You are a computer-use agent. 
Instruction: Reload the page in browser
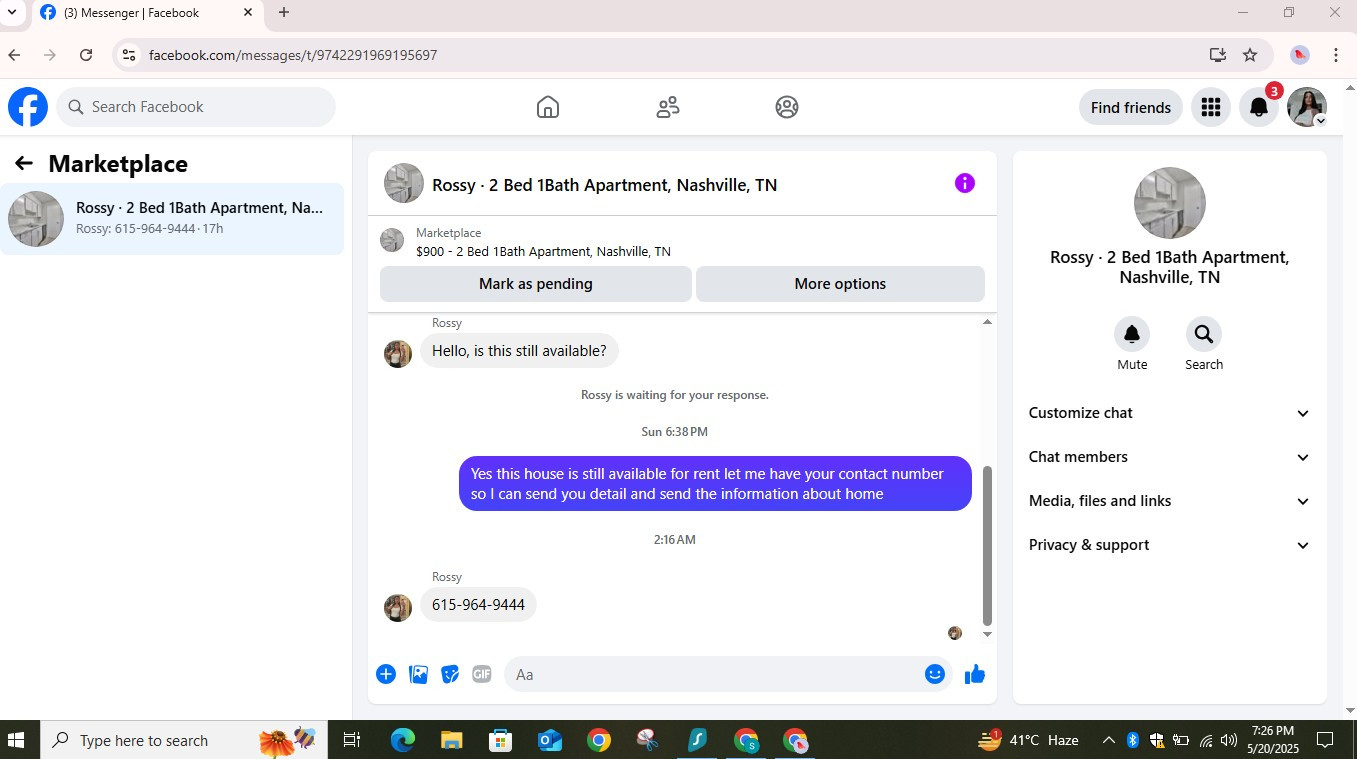click(86, 55)
